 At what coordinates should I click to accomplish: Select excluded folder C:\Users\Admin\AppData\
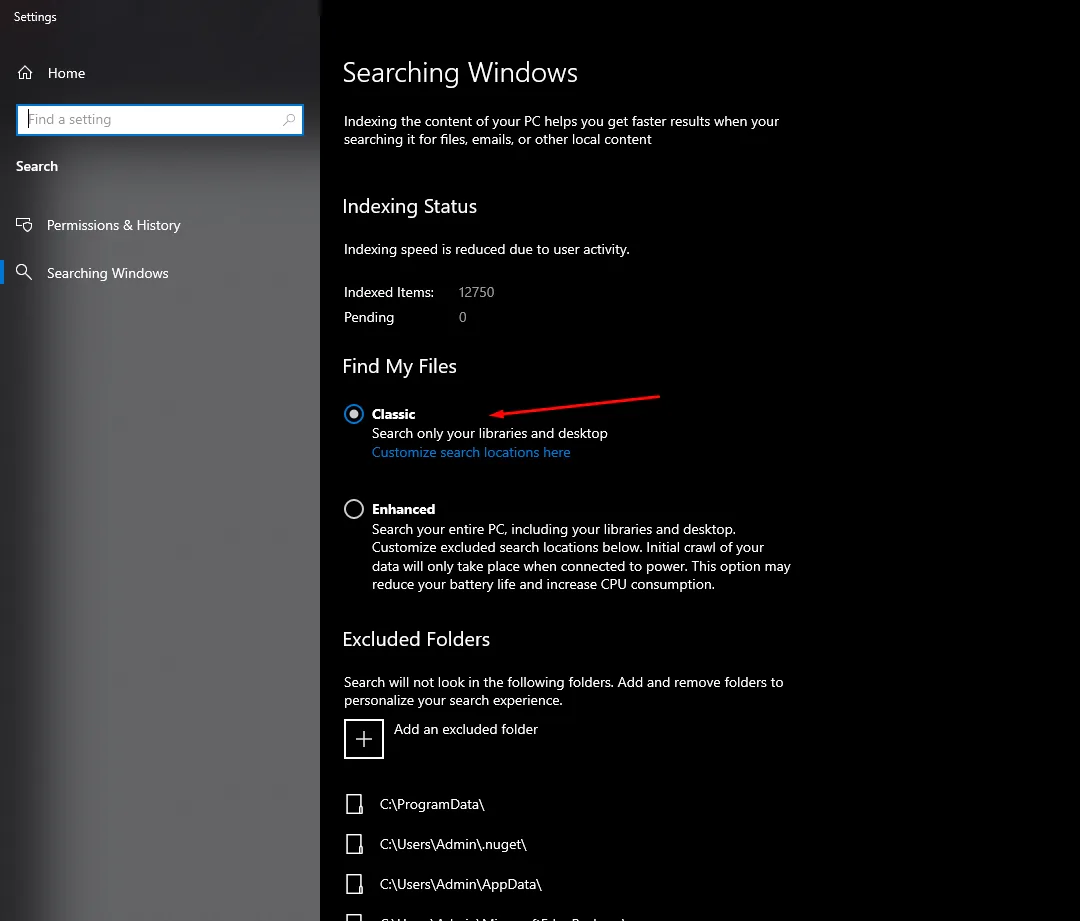[461, 884]
